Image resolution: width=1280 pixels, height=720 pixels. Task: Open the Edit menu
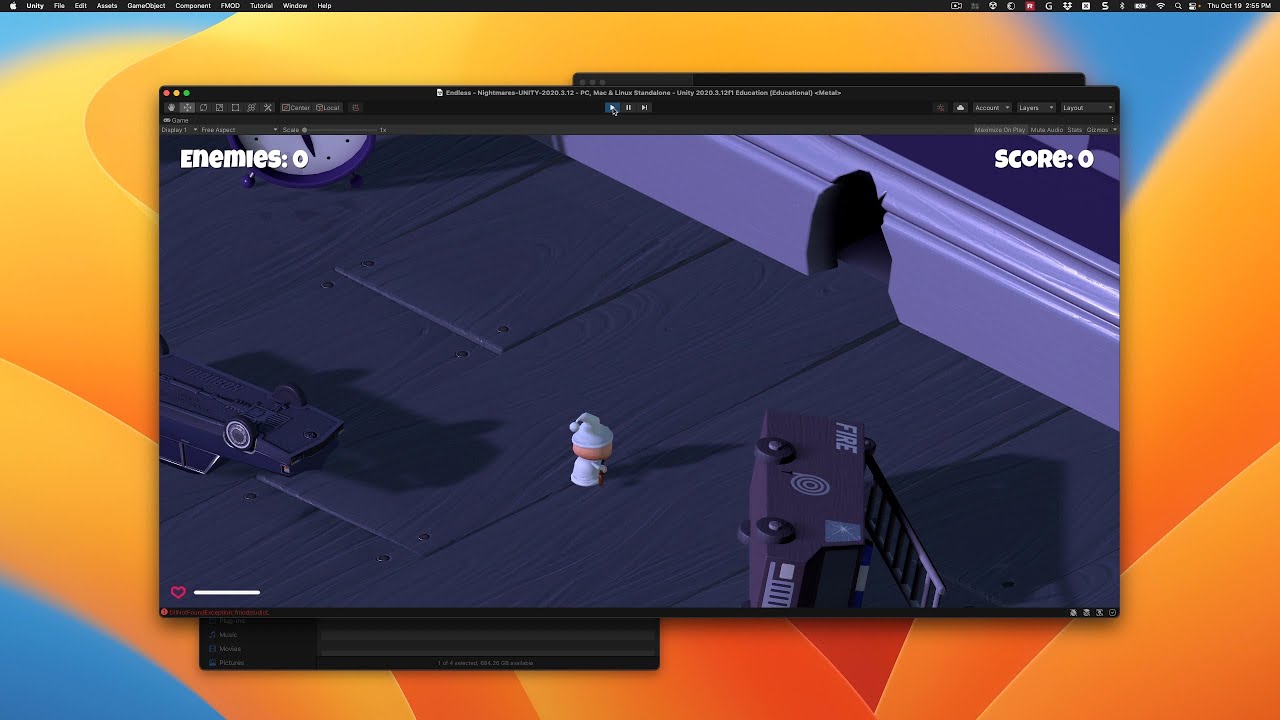click(x=80, y=6)
